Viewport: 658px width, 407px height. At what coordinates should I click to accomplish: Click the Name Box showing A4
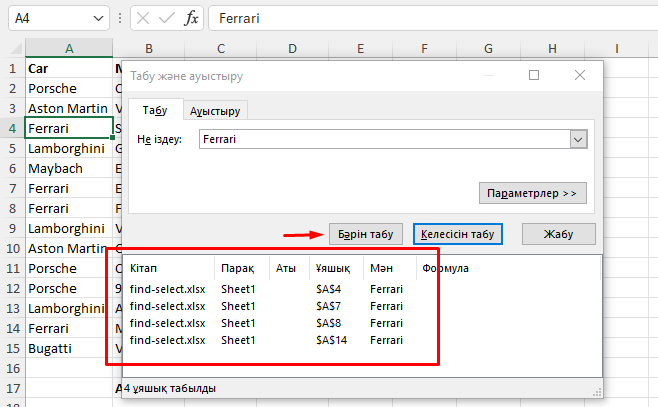59,18
